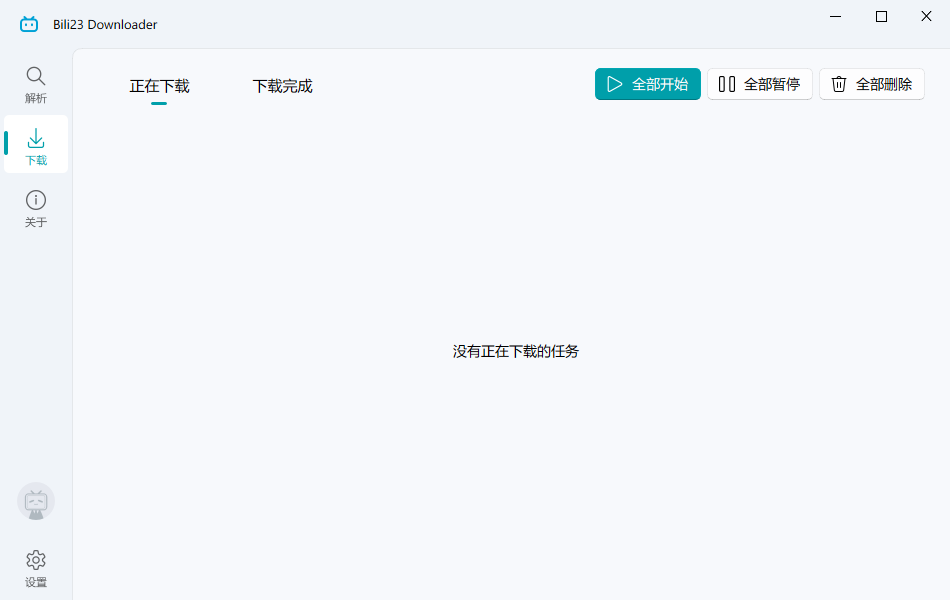This screenshot has height=600, width=950.
Task: Select the 正在下载 tab
Action: 159,86
